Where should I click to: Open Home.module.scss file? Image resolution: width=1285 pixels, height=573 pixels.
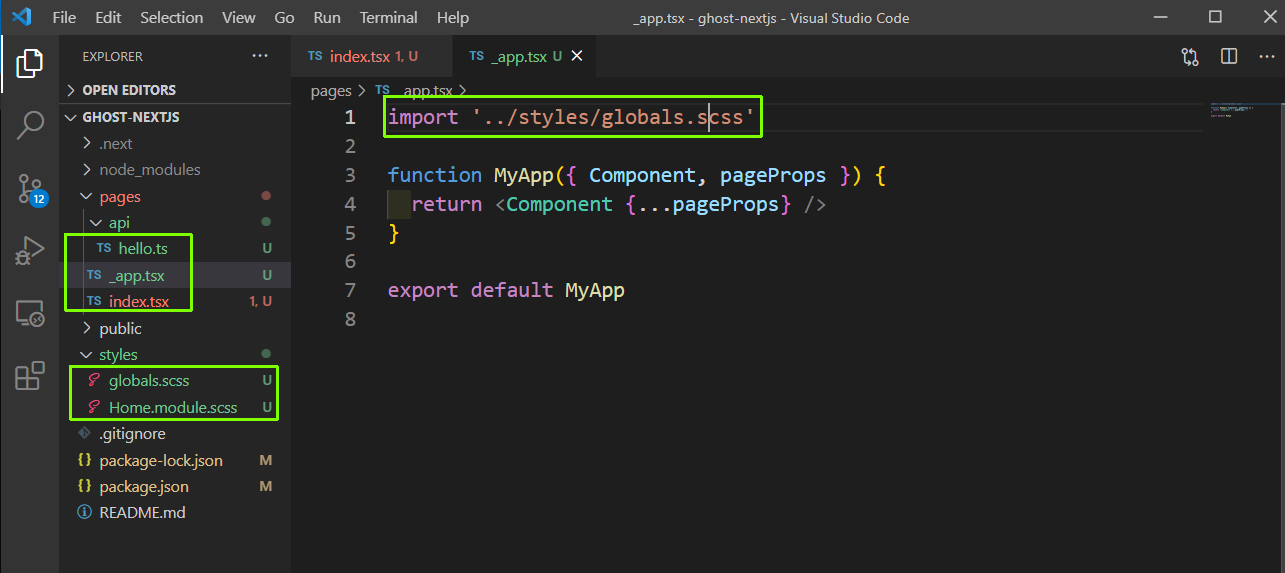point(173,407)
